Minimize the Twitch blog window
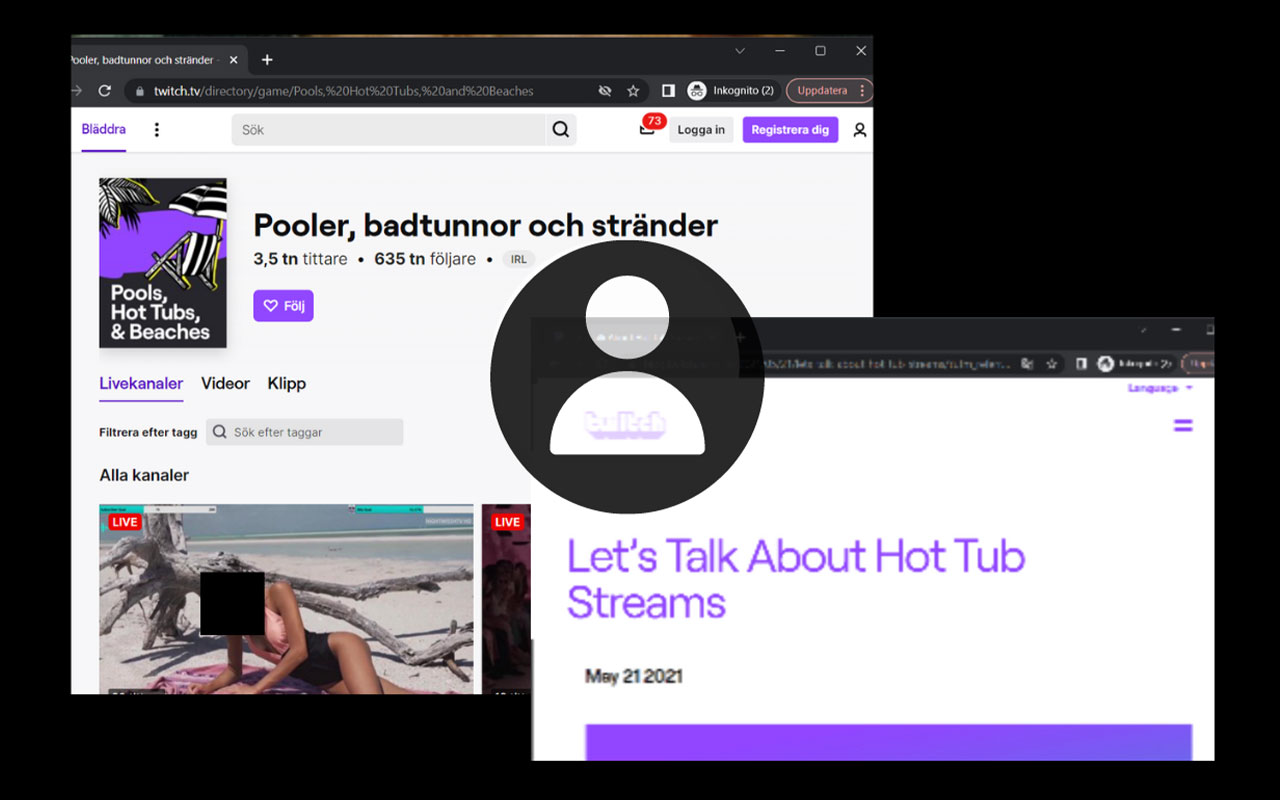This screenshot has width=1280, height=800. [x=1176, y=329]
